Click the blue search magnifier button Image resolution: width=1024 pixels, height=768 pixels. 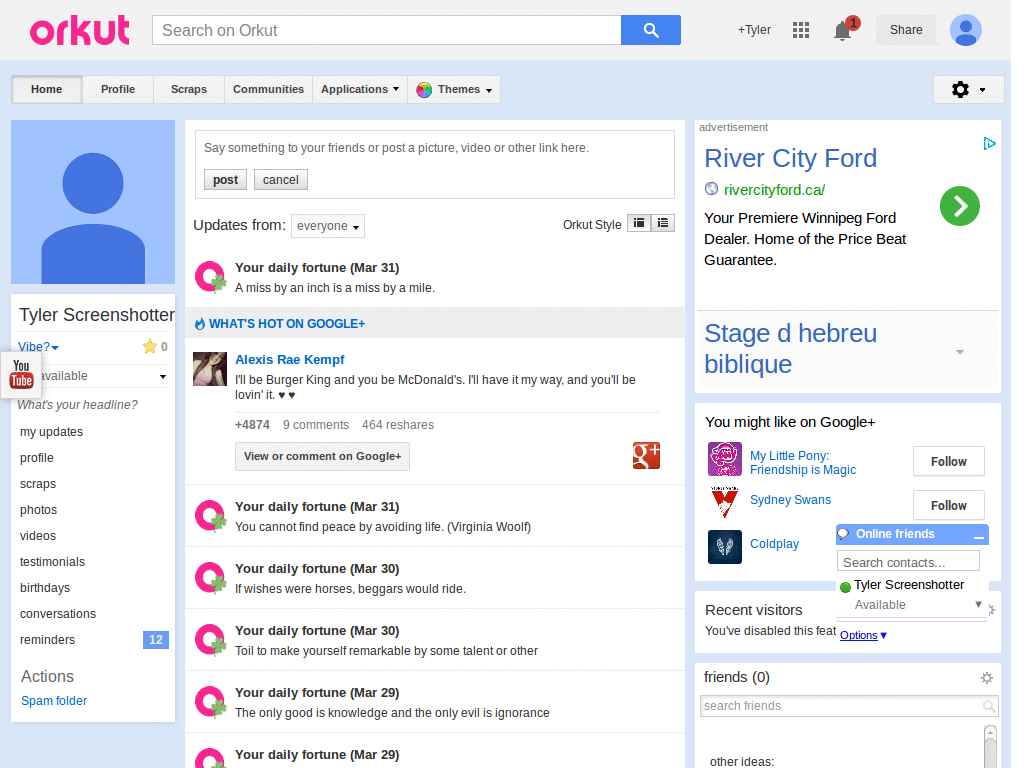click(x=650, y=30)
